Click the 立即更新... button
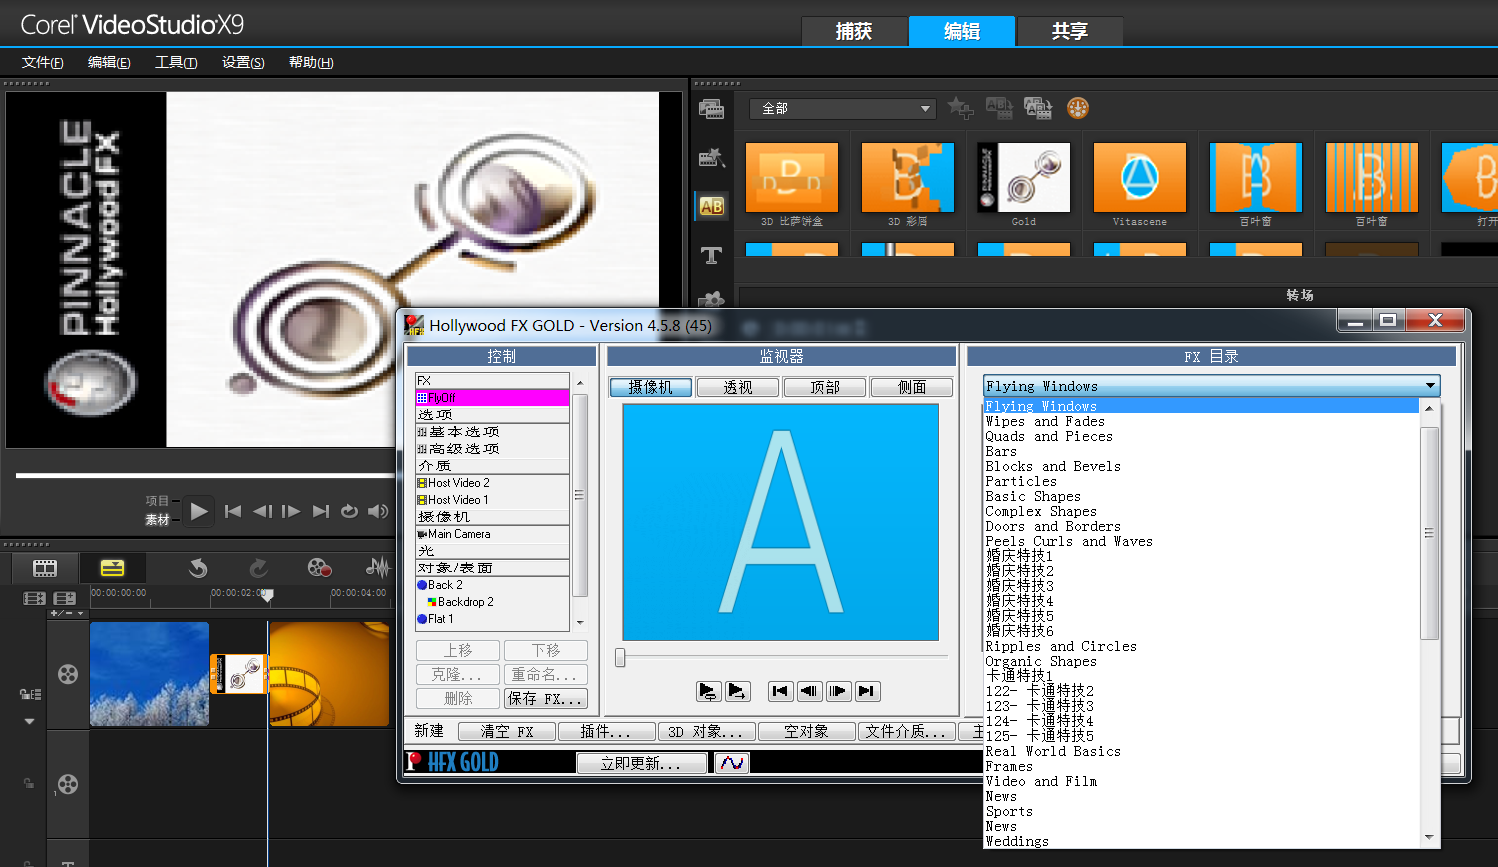 641,763
